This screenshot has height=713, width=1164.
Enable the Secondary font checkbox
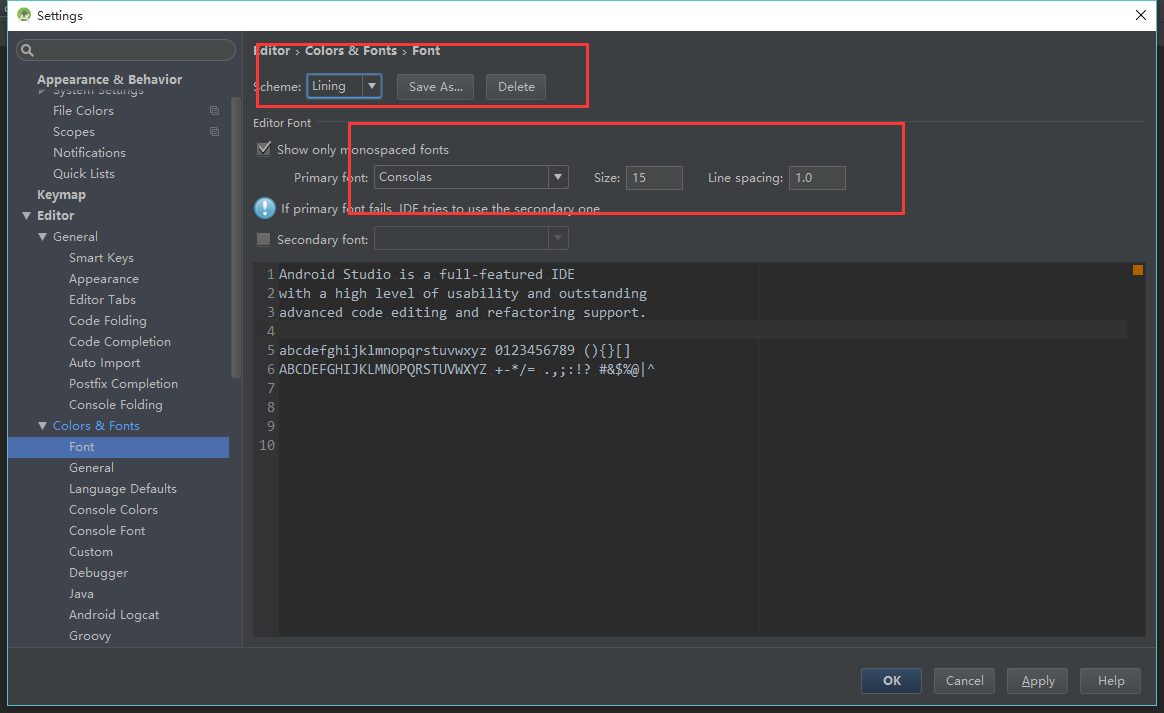[264, 239]
